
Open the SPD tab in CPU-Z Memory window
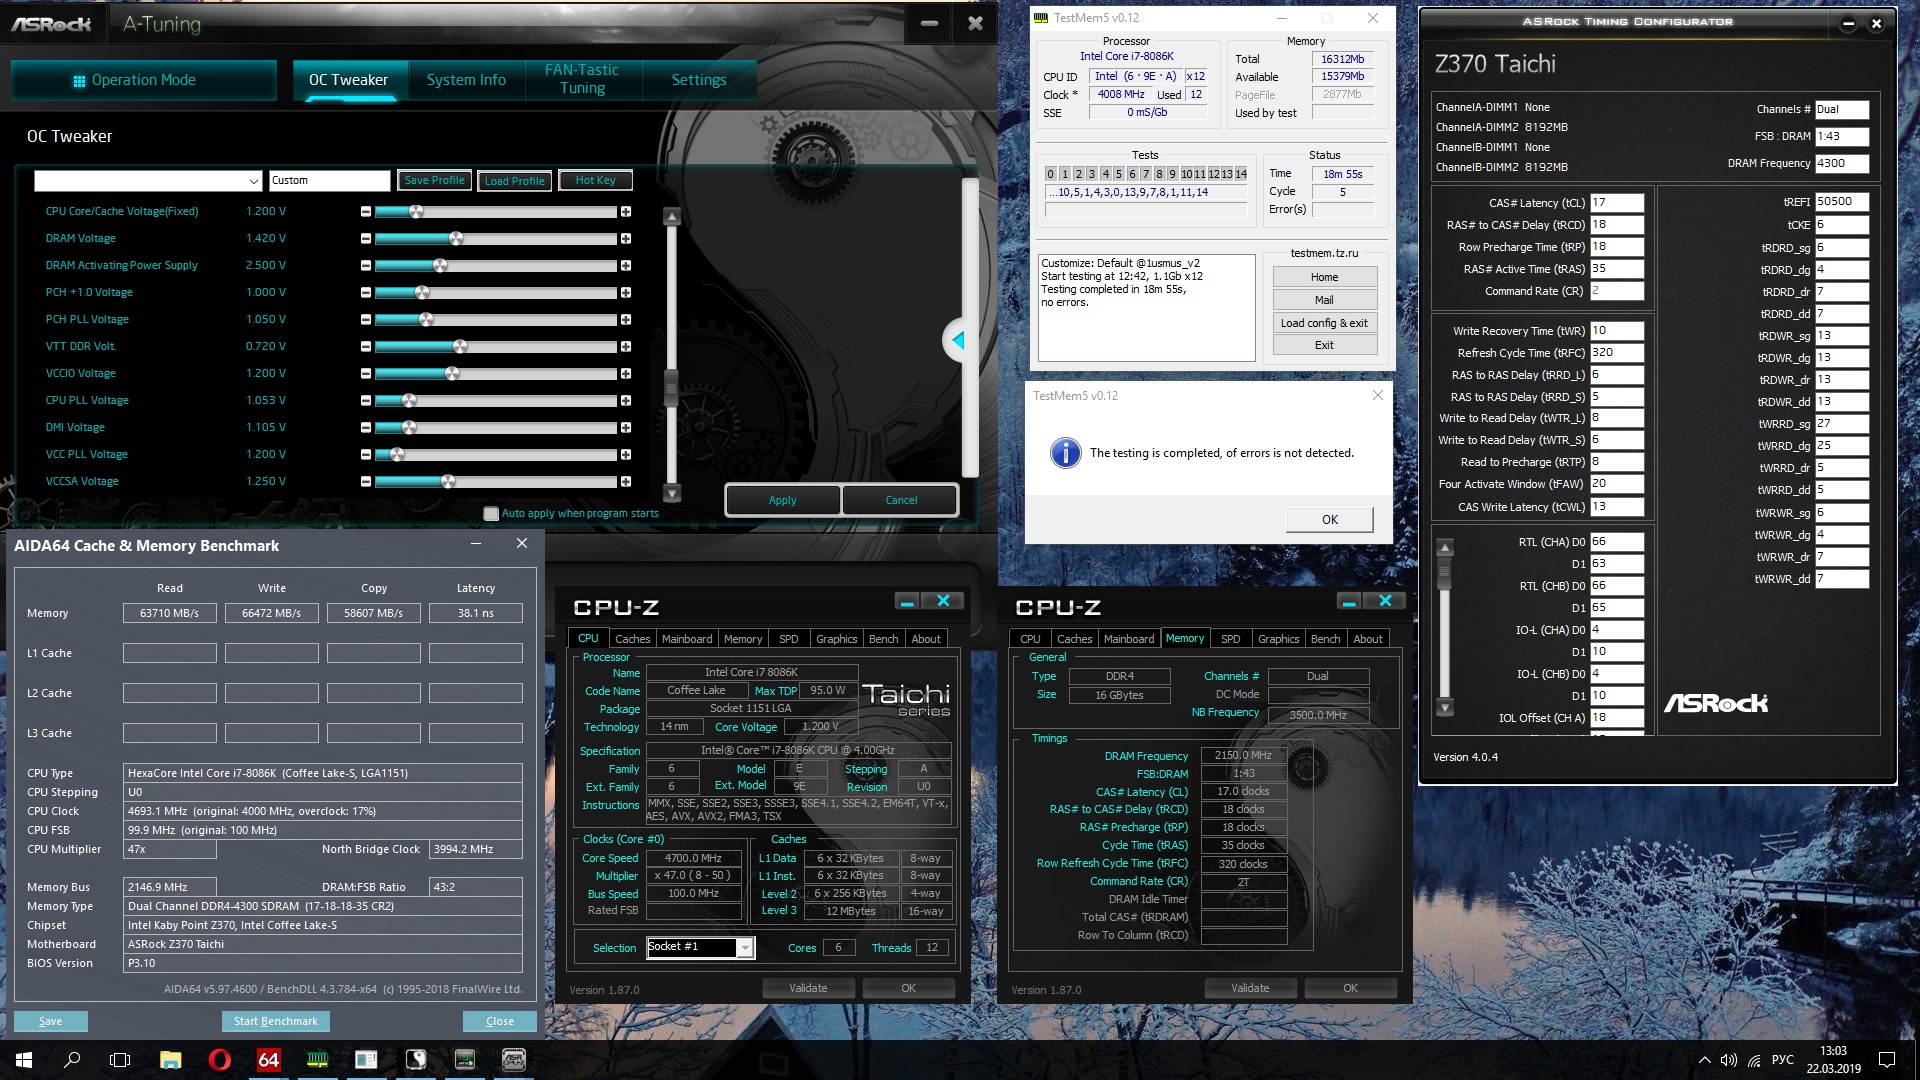[x=1230, y=639]
